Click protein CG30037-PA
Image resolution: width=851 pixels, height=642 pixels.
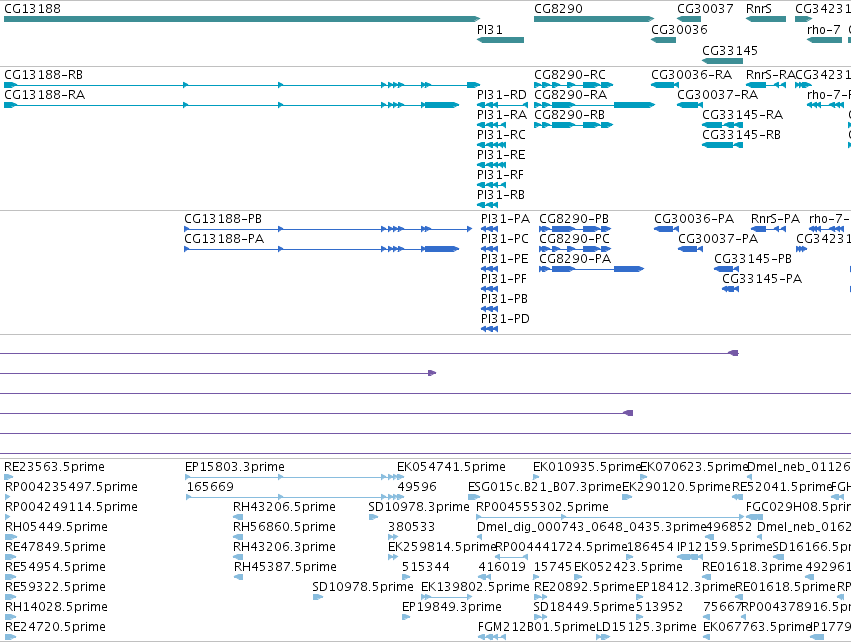(x=690, y=249)
